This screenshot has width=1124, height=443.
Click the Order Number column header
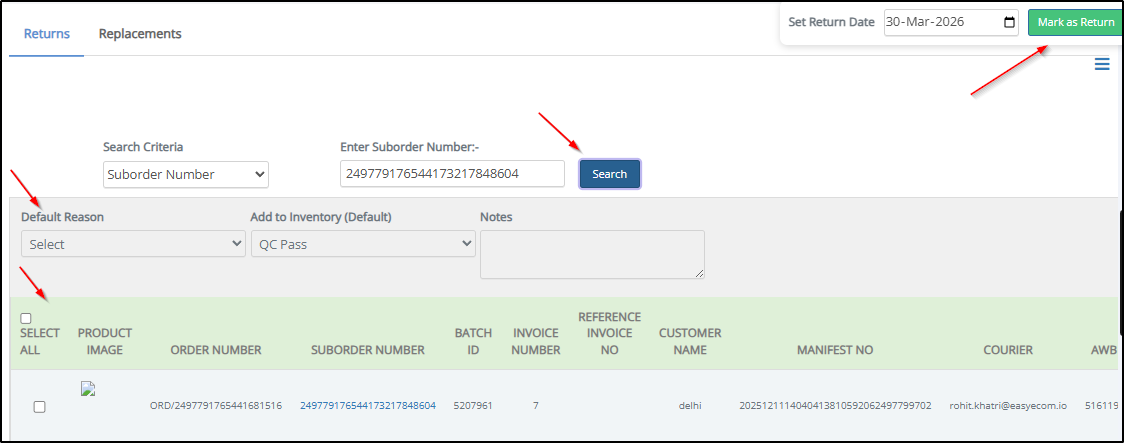click(216, 350)
